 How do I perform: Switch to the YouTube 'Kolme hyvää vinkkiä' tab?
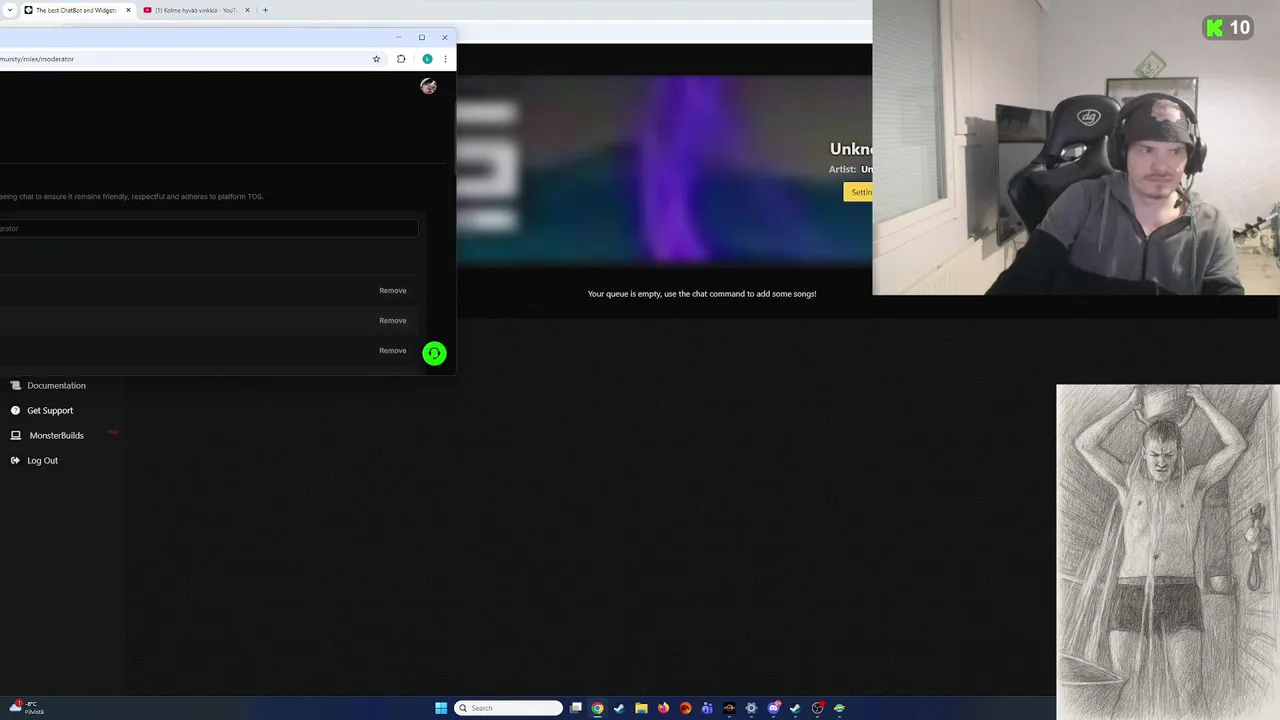[x=195, y=10]
